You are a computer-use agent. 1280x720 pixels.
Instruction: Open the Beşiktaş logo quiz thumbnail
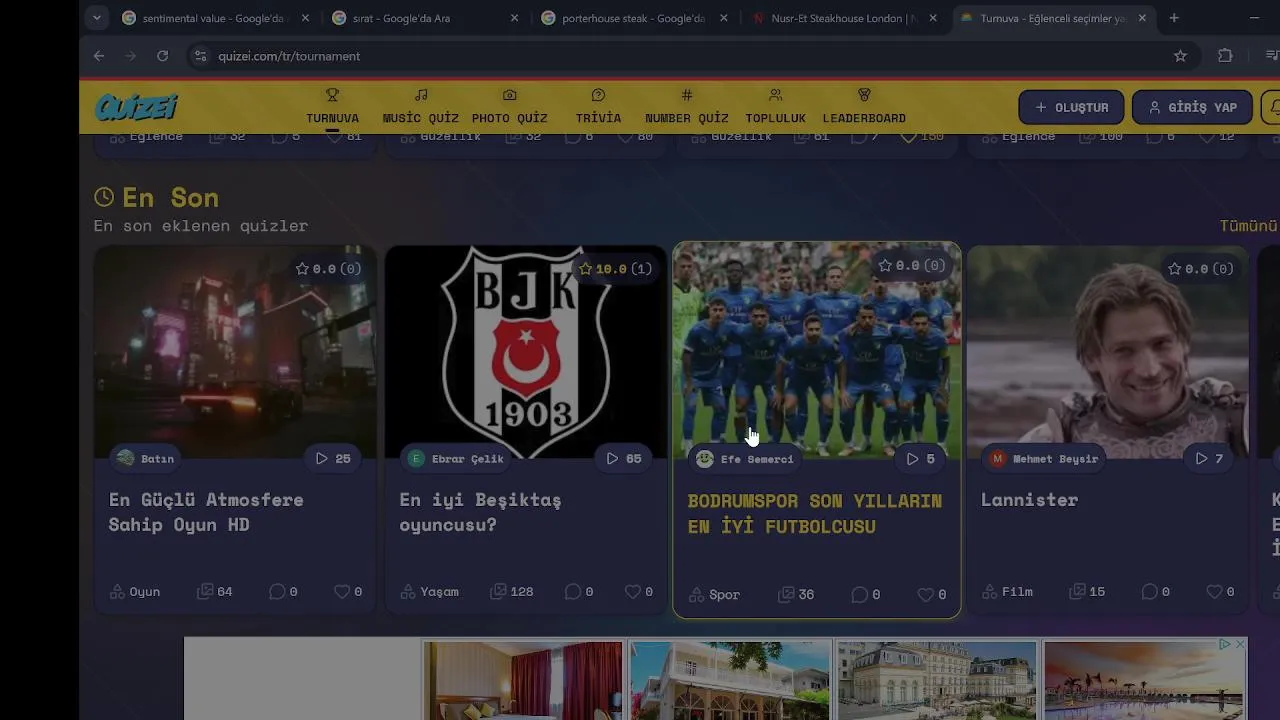(x=525, y=352)
